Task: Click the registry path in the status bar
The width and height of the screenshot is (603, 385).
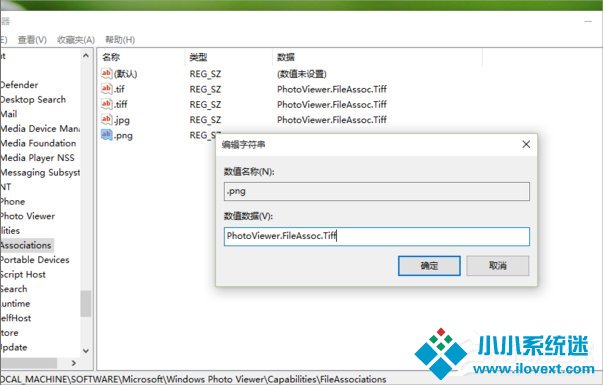Action: click(x=193, y=379)
